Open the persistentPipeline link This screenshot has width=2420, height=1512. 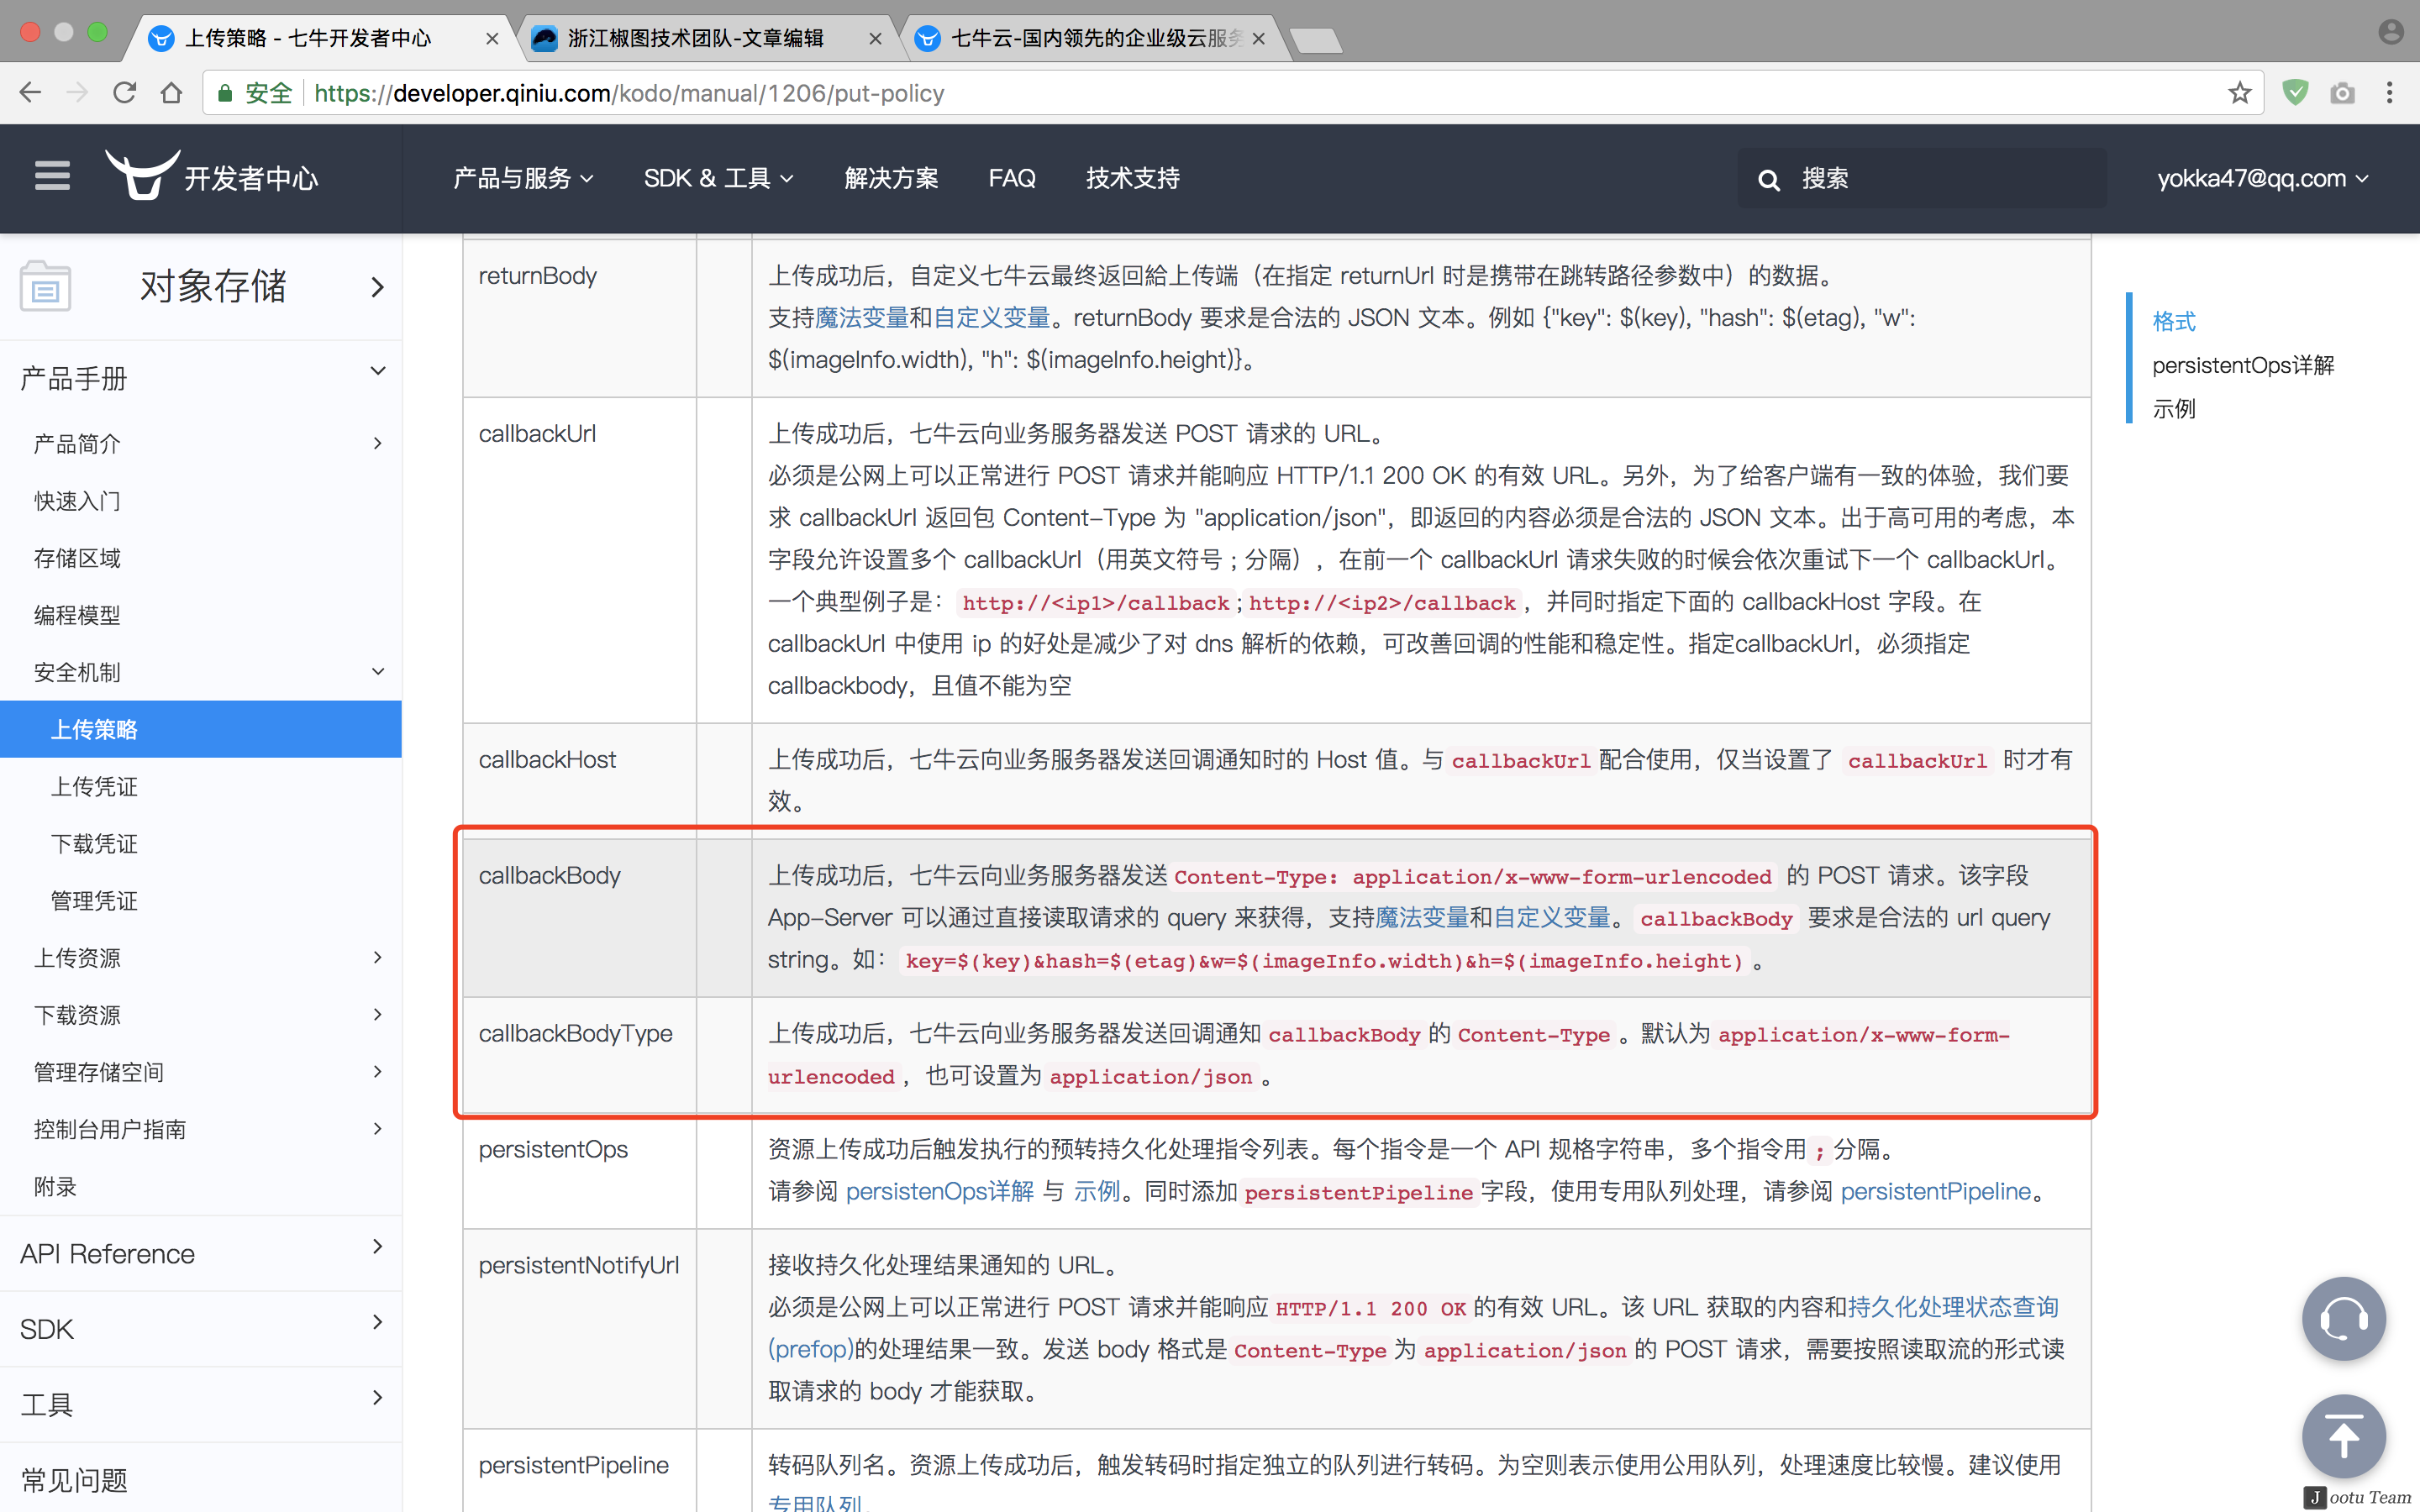[1935, 1191]
